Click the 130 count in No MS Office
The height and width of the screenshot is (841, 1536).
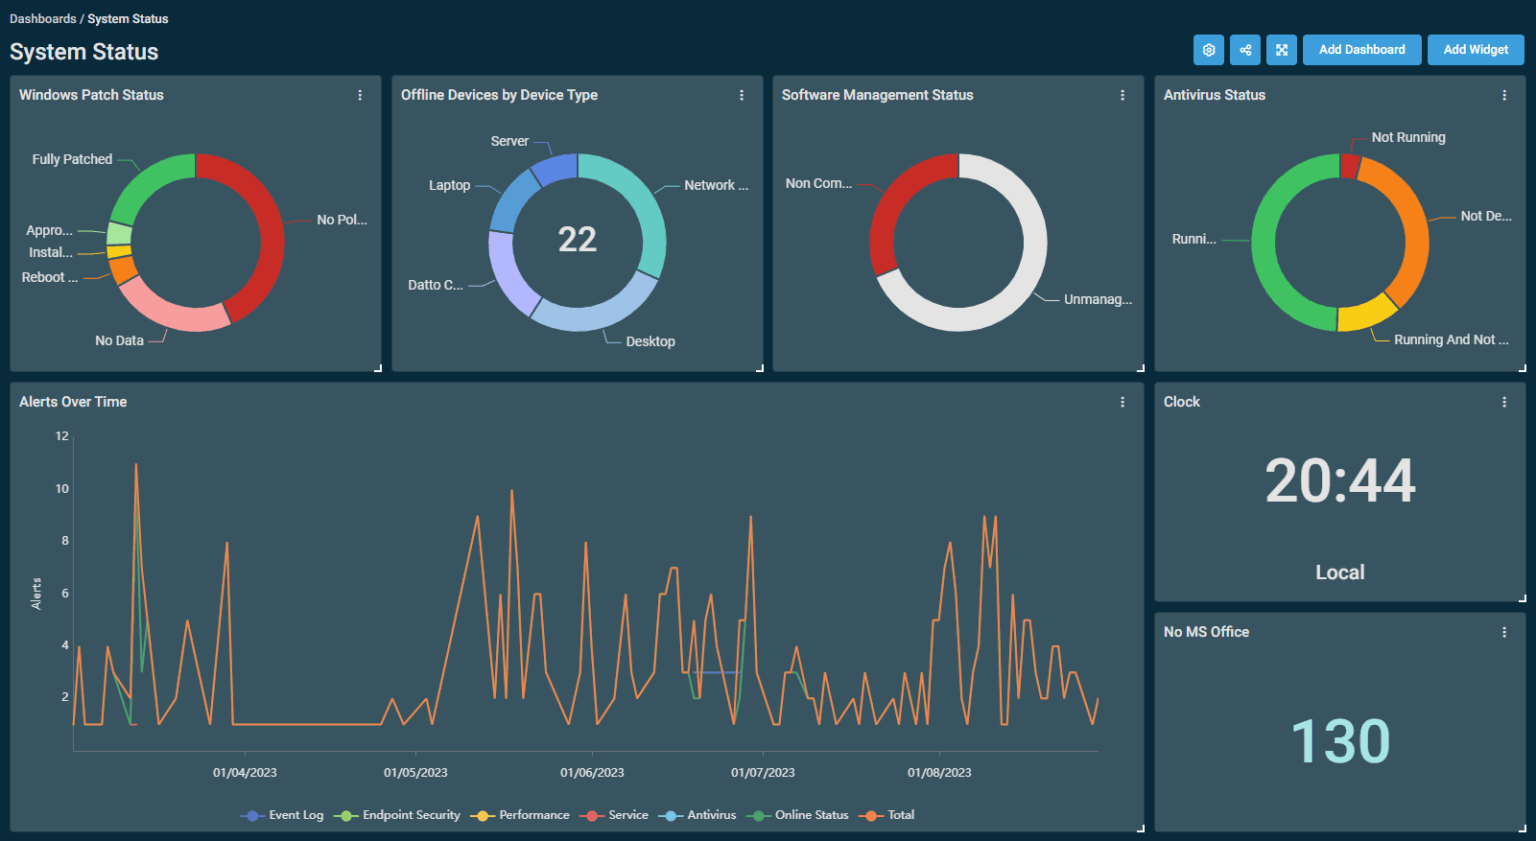click(1340, 742)
